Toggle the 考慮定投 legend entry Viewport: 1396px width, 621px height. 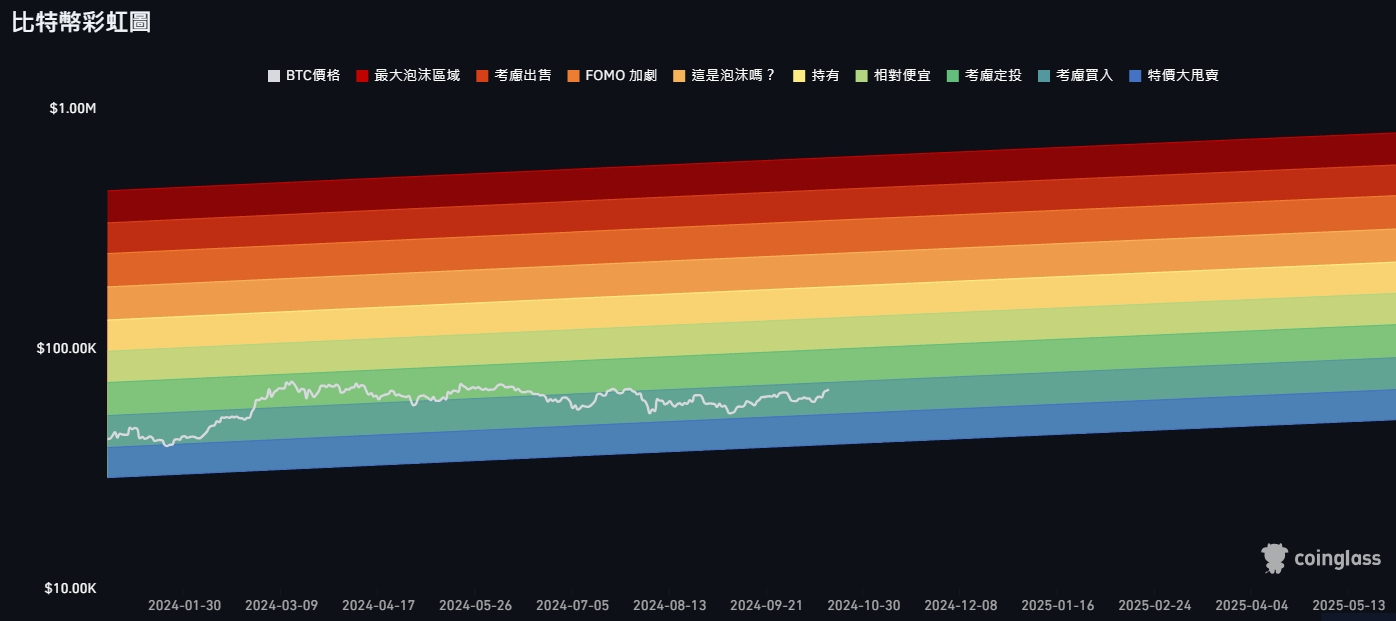(x=983, y=76)
